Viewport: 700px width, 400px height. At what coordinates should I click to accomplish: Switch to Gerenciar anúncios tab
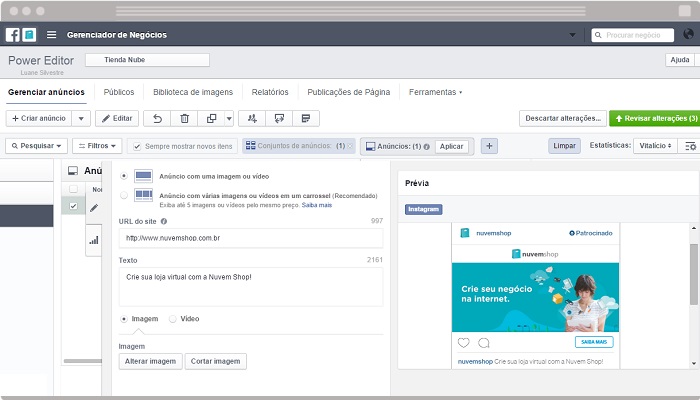coord(46,92)
